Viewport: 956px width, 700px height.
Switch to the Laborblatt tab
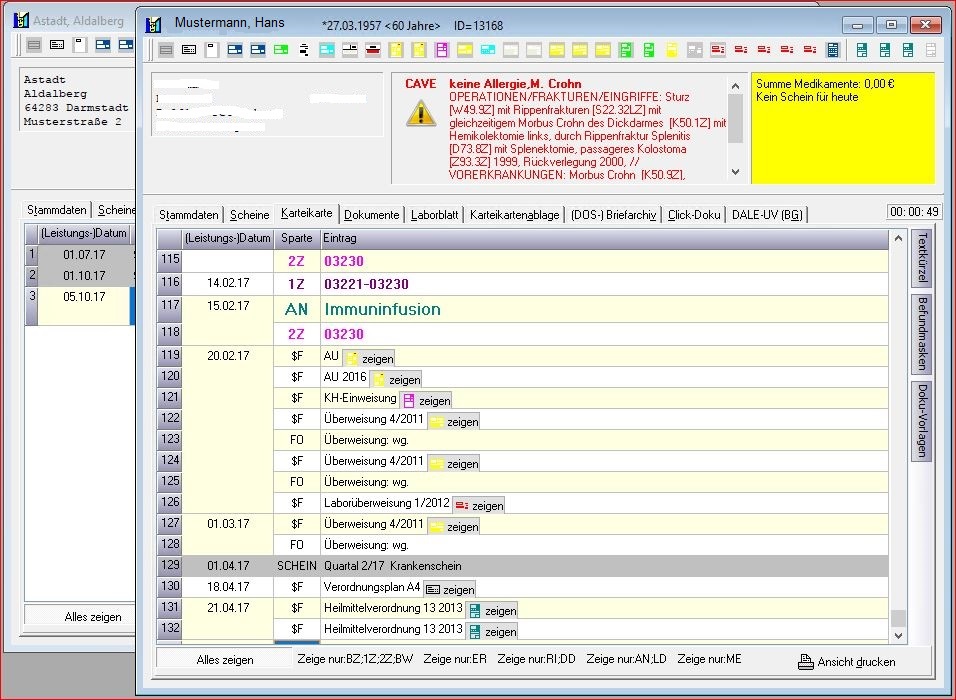click(x=435, y=215)
